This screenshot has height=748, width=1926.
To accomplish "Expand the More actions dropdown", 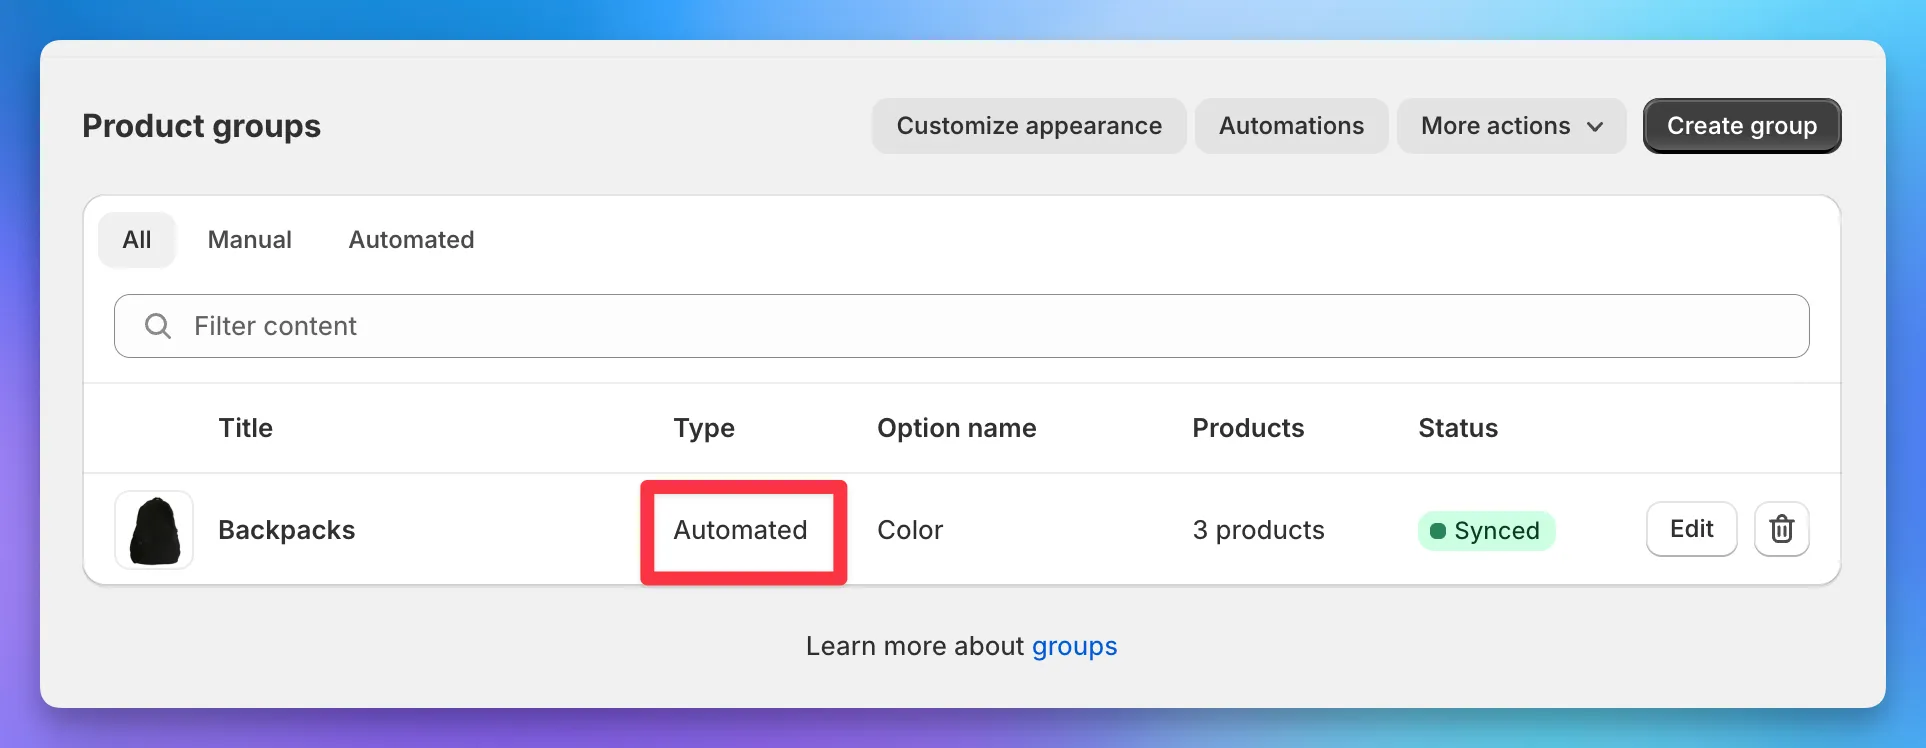I will pos(1511,126).
